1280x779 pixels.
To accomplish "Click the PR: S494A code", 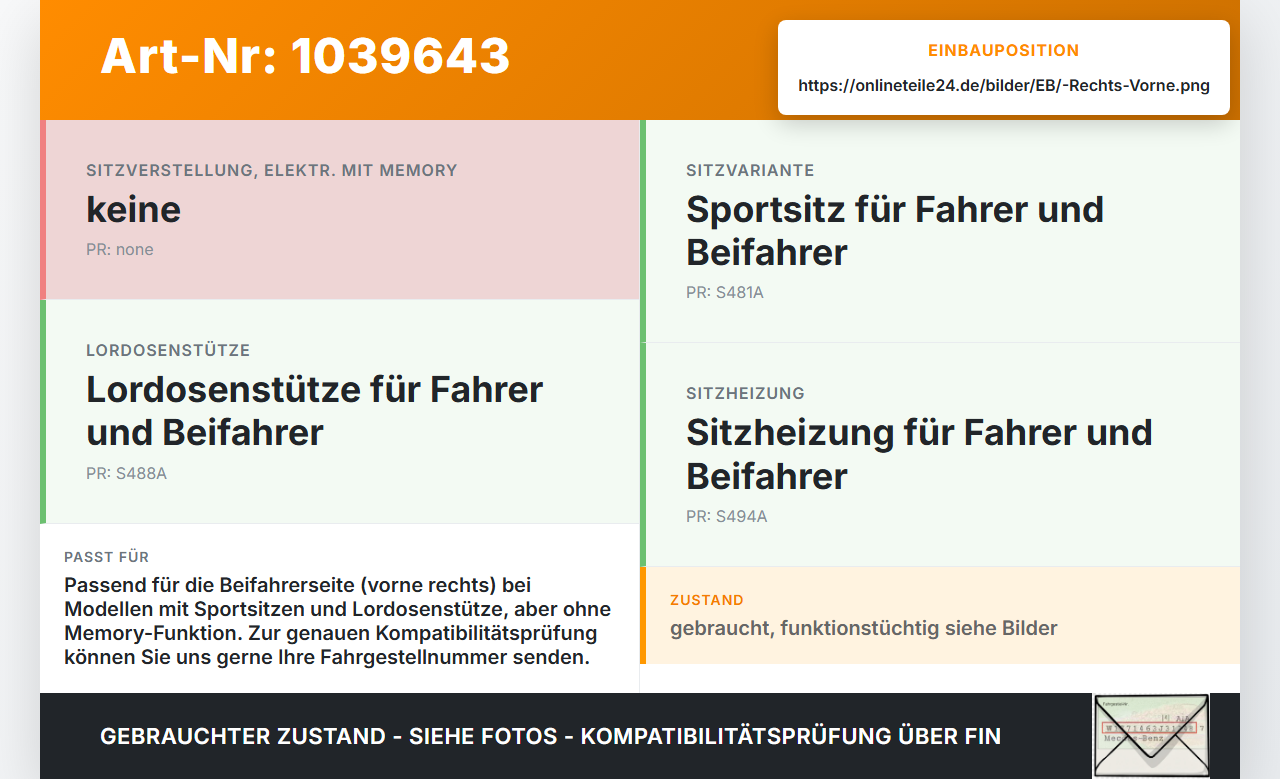I will (x=727, y=516).
